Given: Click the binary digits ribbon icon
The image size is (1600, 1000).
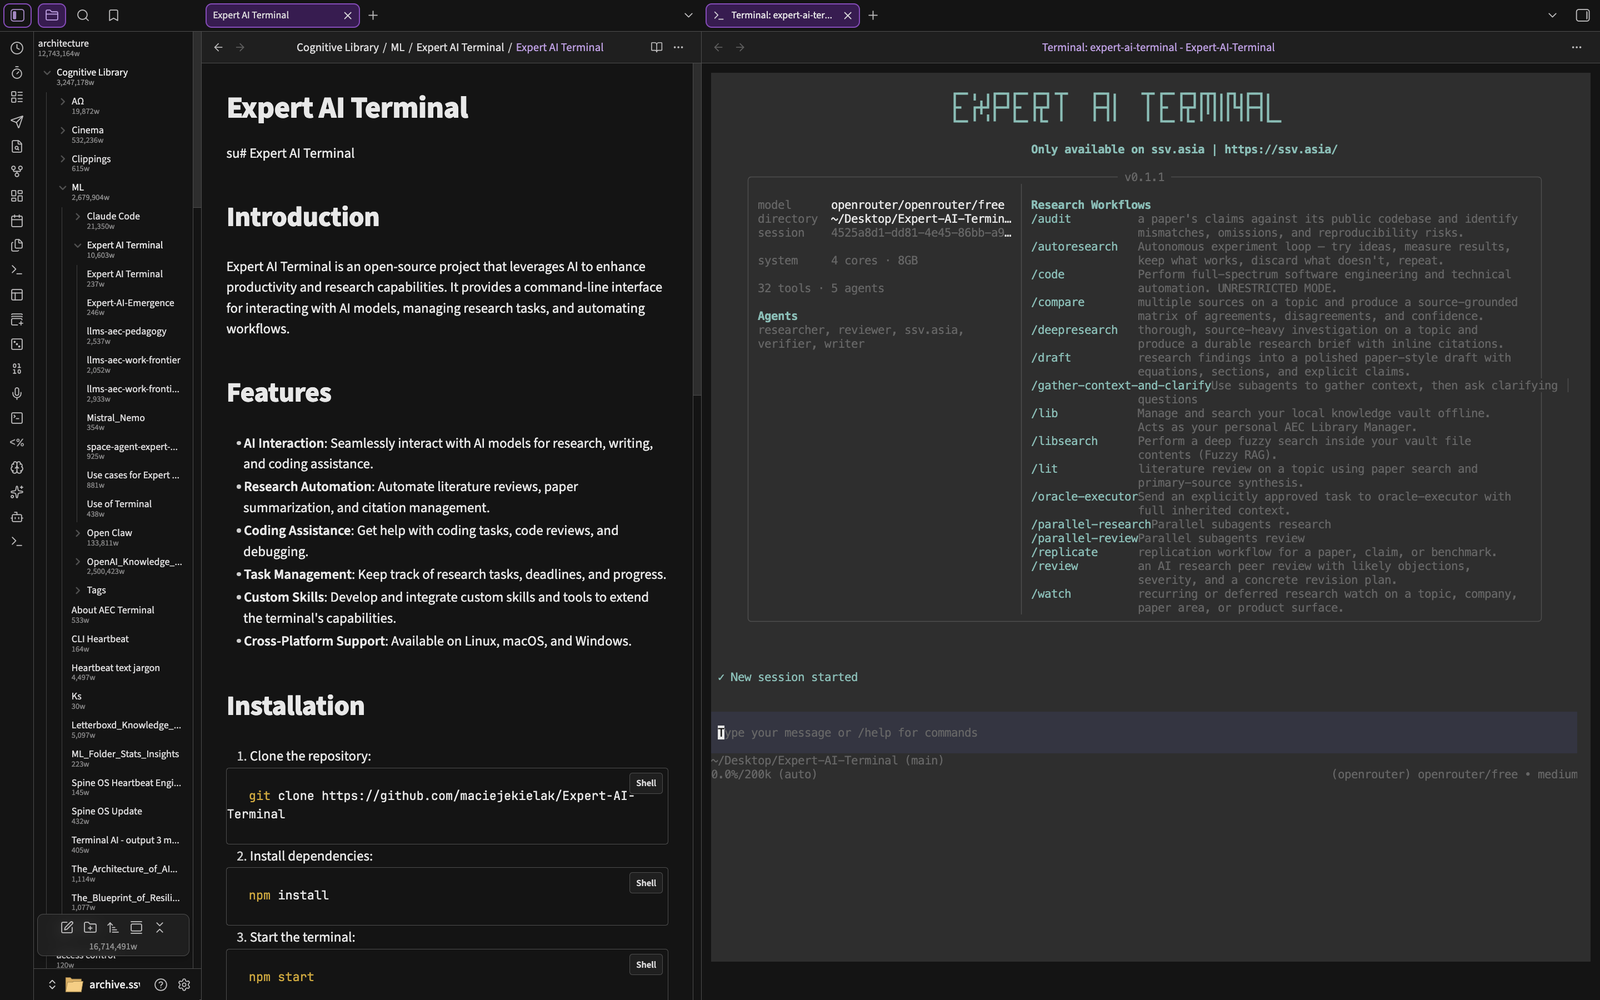Looking at the screenshot, I should click(16, 369).
